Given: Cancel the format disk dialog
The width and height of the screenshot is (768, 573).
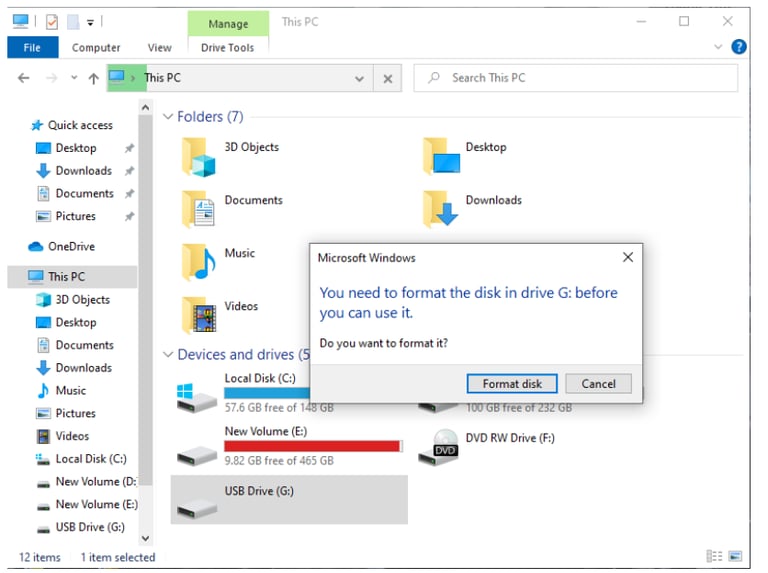Looking at the screenshot, I should tap(598, 383).
